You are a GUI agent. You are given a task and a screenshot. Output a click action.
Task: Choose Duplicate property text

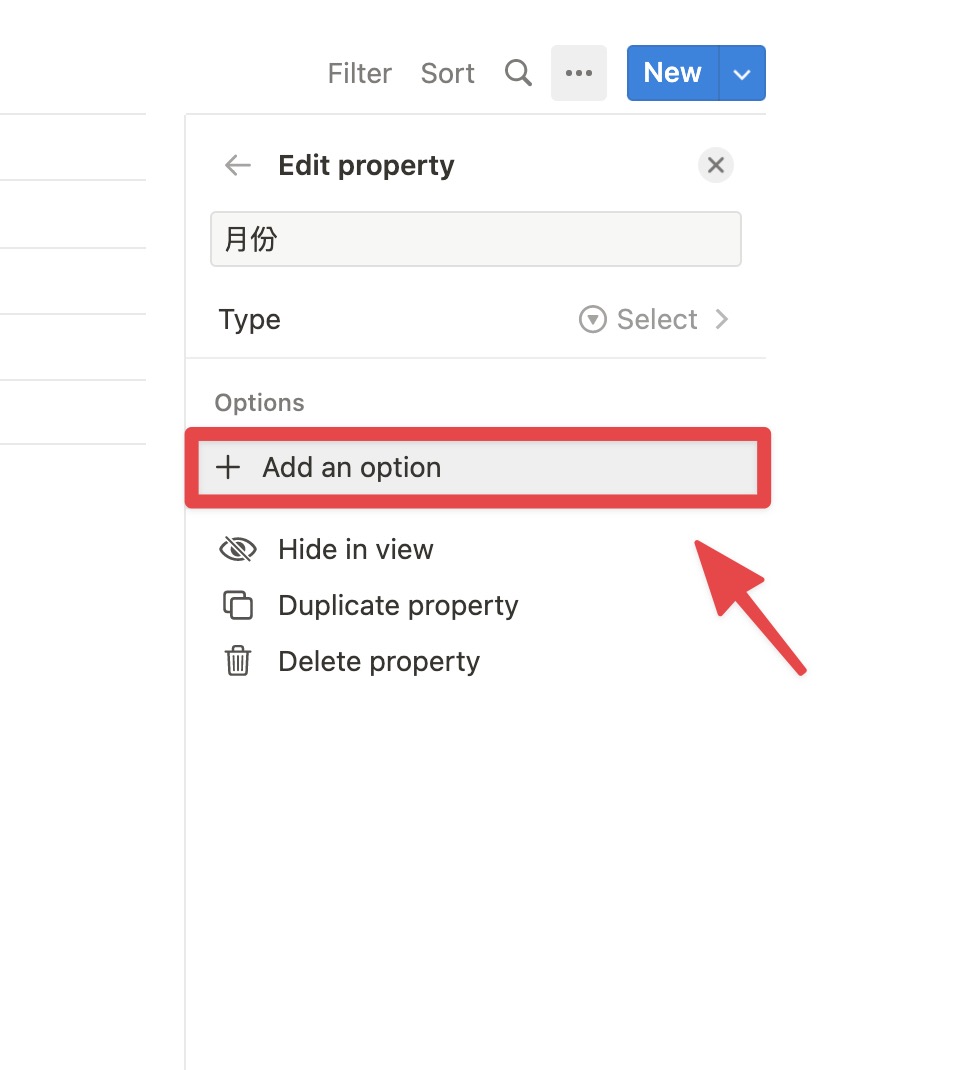click(x=399, y=606)
